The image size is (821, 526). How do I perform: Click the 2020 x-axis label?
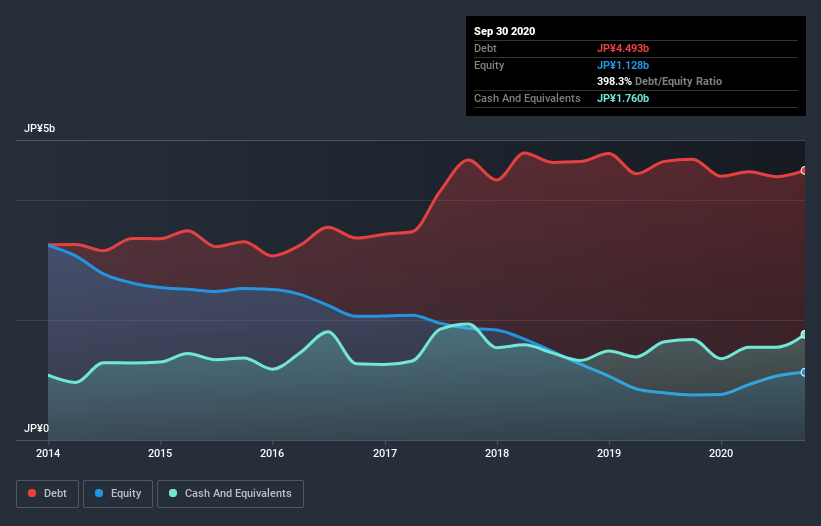tap(721, 453)
